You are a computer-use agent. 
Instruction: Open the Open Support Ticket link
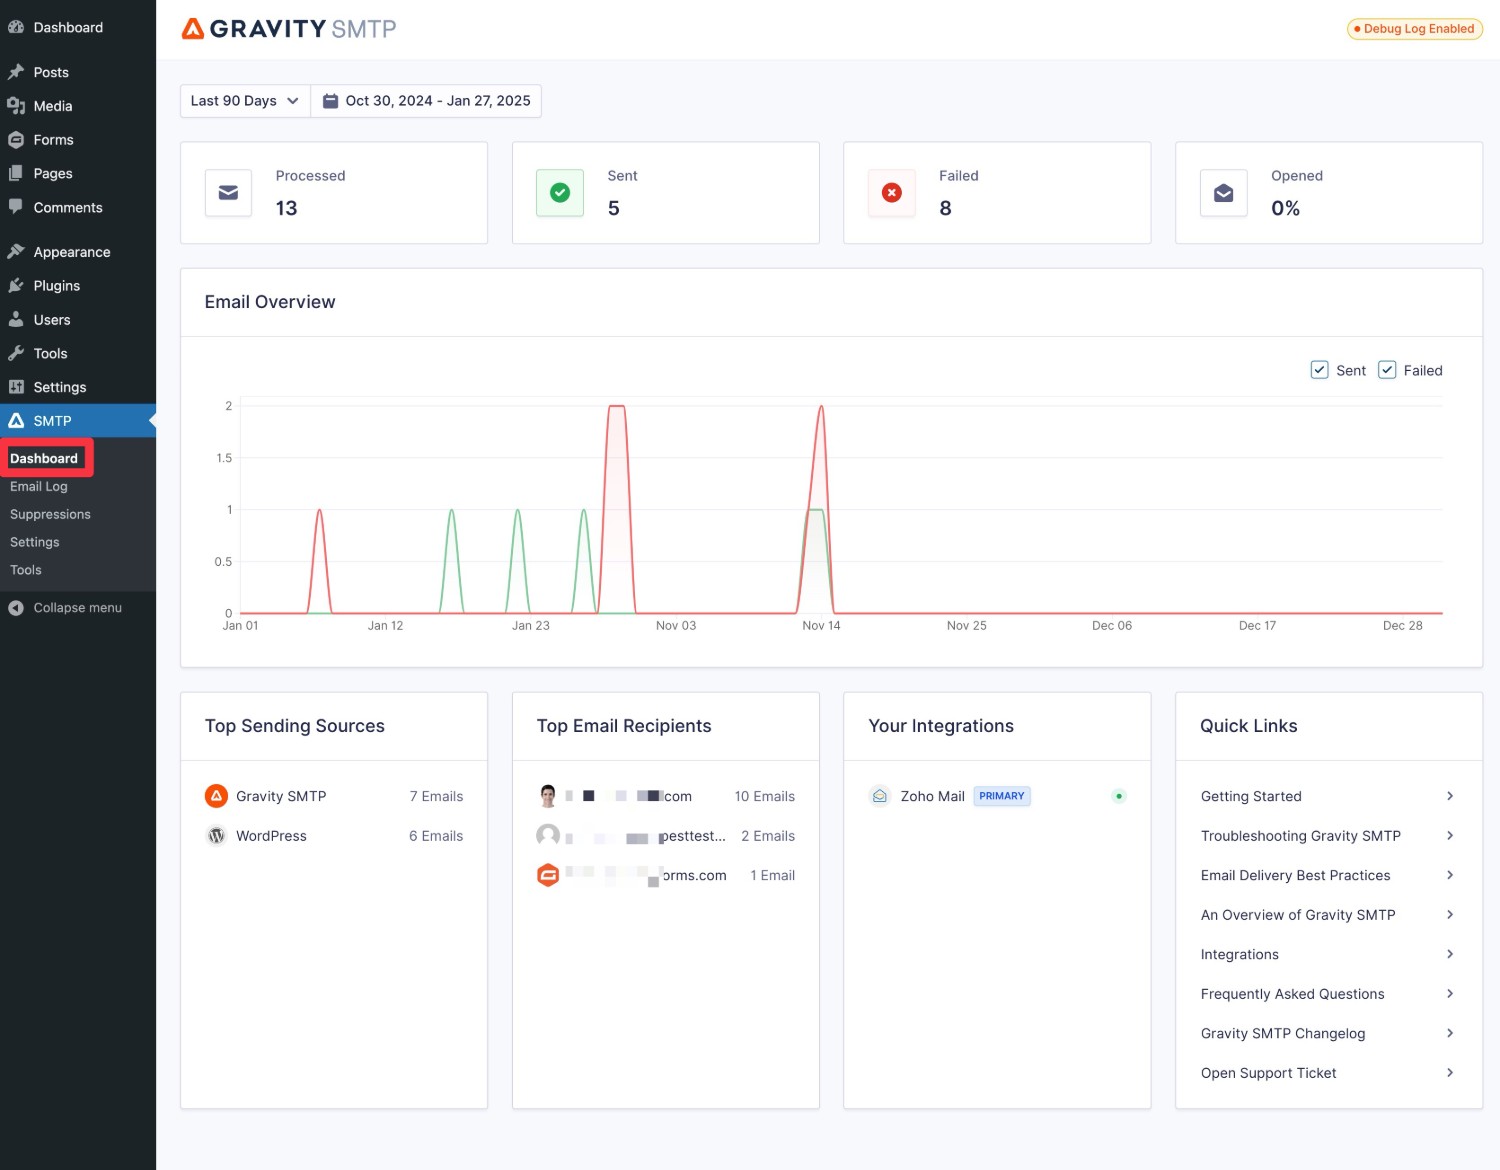pyautogui.click(x=1269, y=1073)
